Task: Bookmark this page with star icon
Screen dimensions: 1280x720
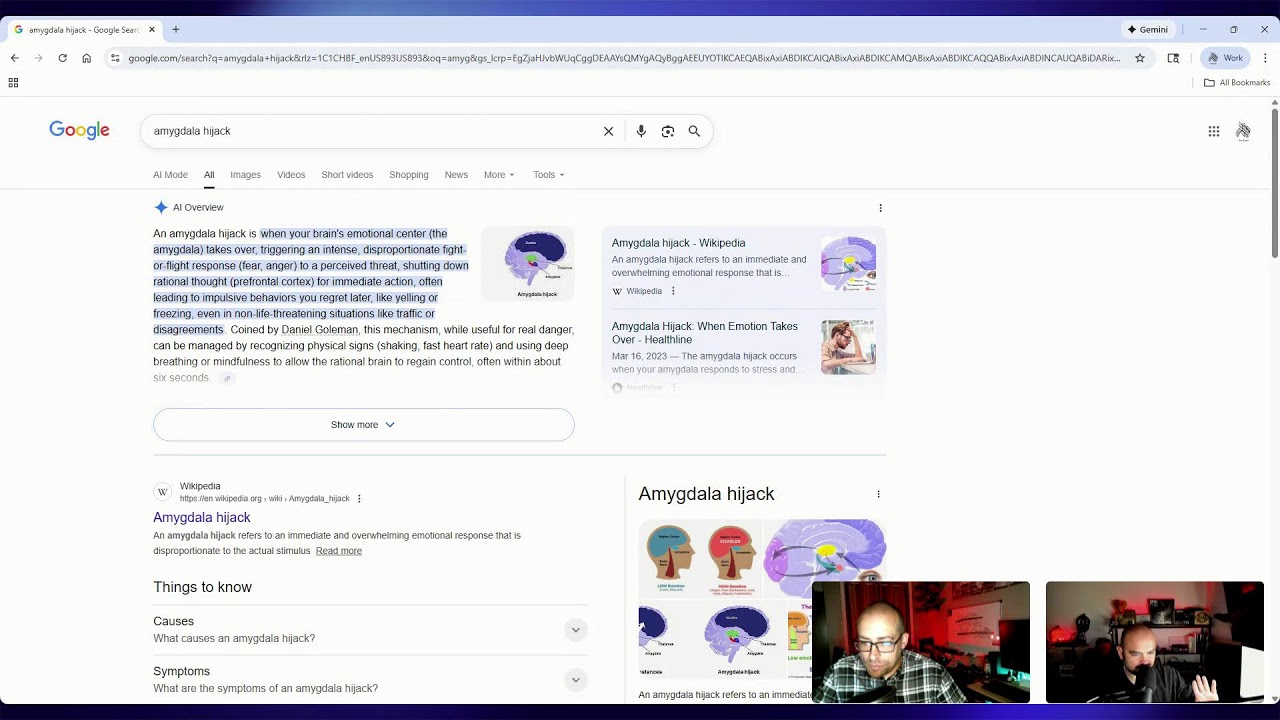Action: [x=1140, y=58]
